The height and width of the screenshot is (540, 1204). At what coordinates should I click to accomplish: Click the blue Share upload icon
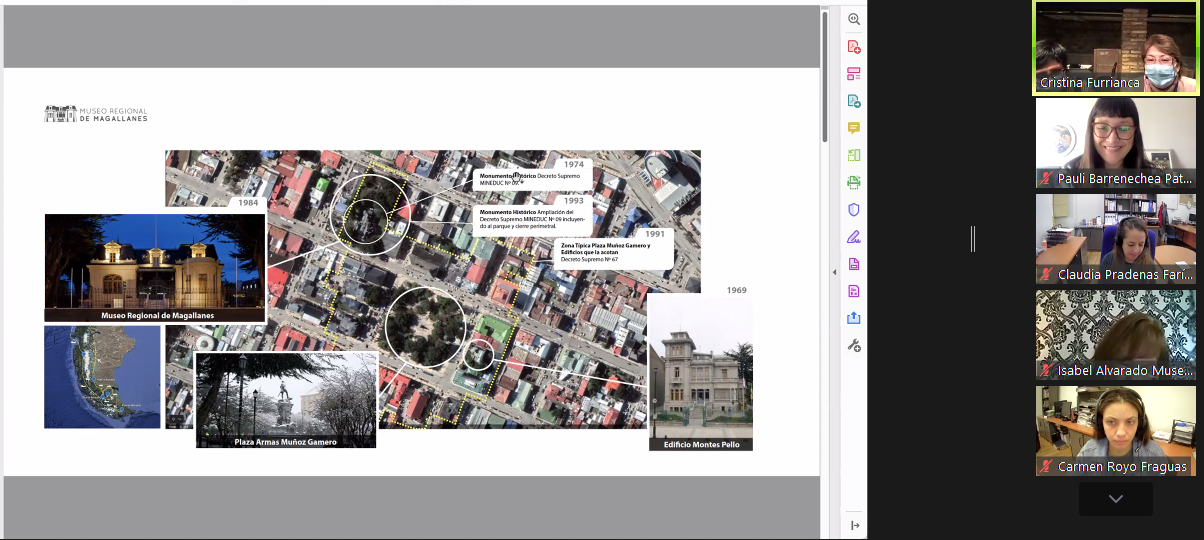pos(854,318)
